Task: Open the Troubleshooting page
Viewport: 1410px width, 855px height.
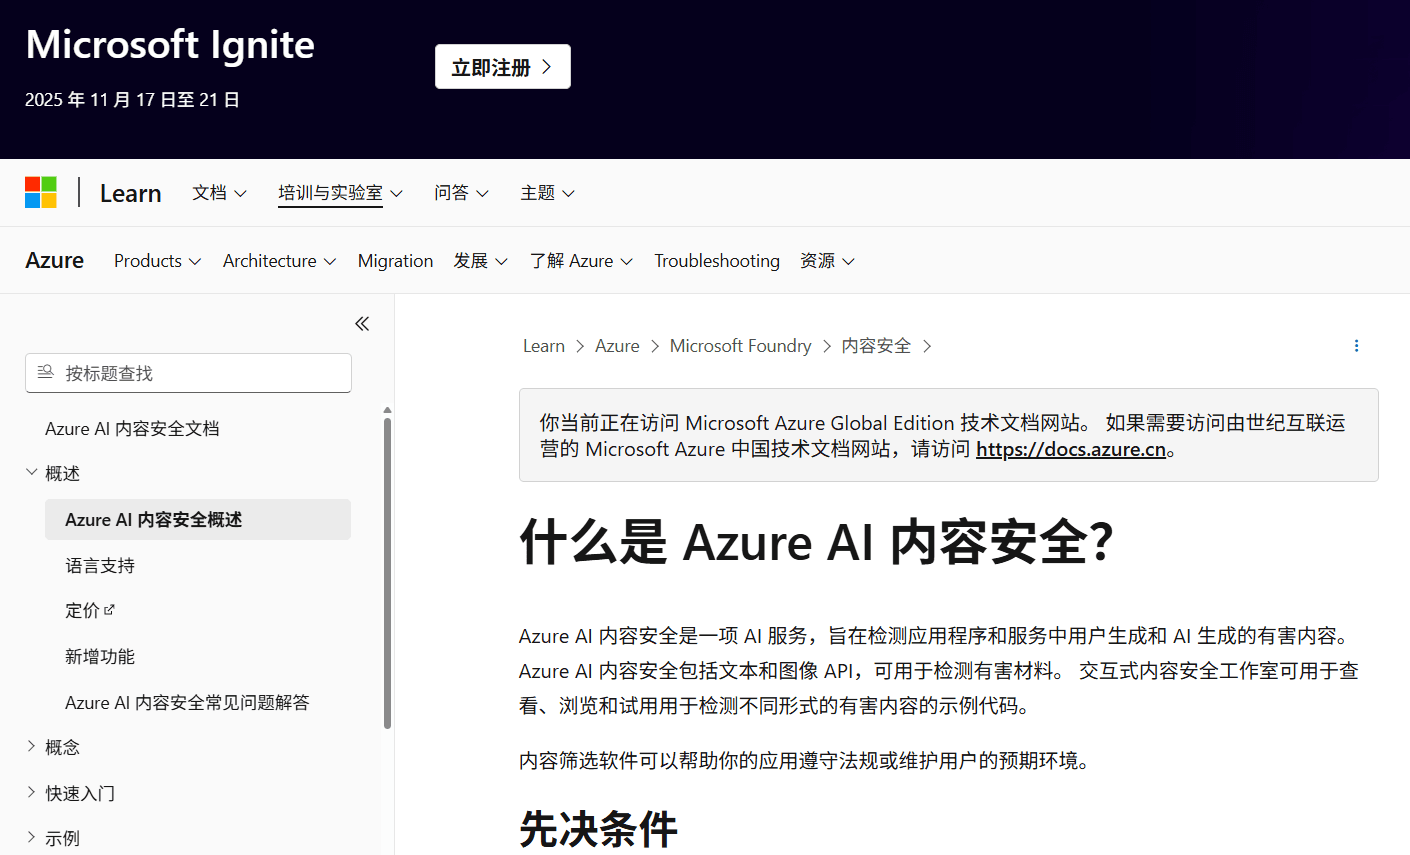Action: (x=717, y=261)
